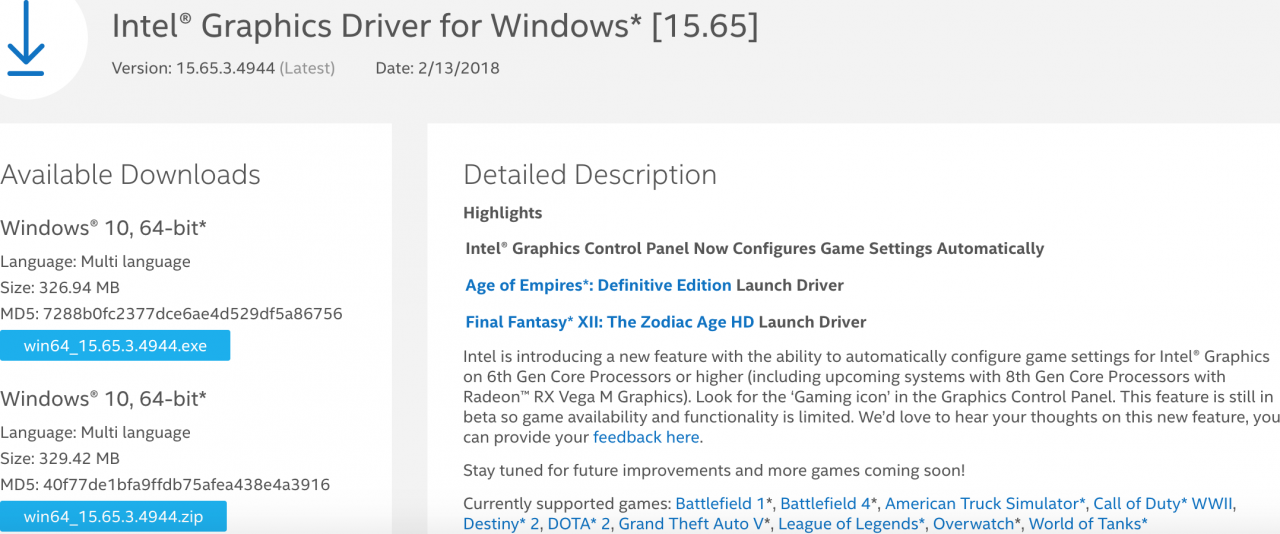Download win64_15.65.3.4944.exe file
The width and height of the screenshot is (1280, 534).
coord(115,346)
